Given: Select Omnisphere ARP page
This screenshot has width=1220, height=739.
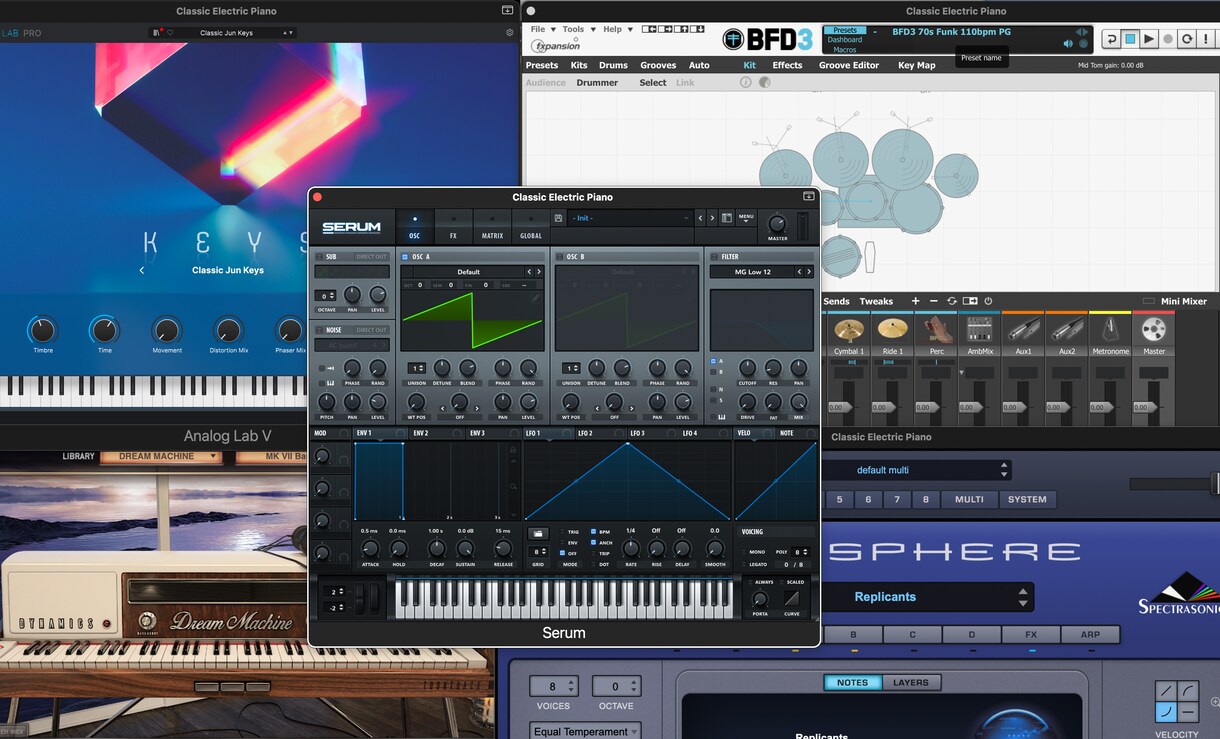Looking at the screenshot, I should (1090, 635).
